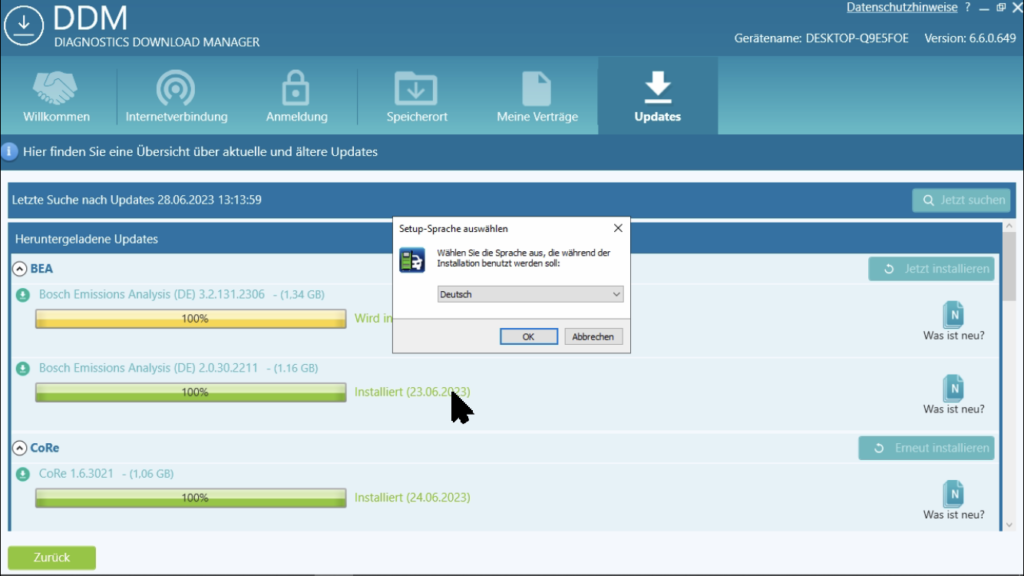Go to the Speicherort tab
This screenshot has height=576, width=1024.
click(417, 96)
